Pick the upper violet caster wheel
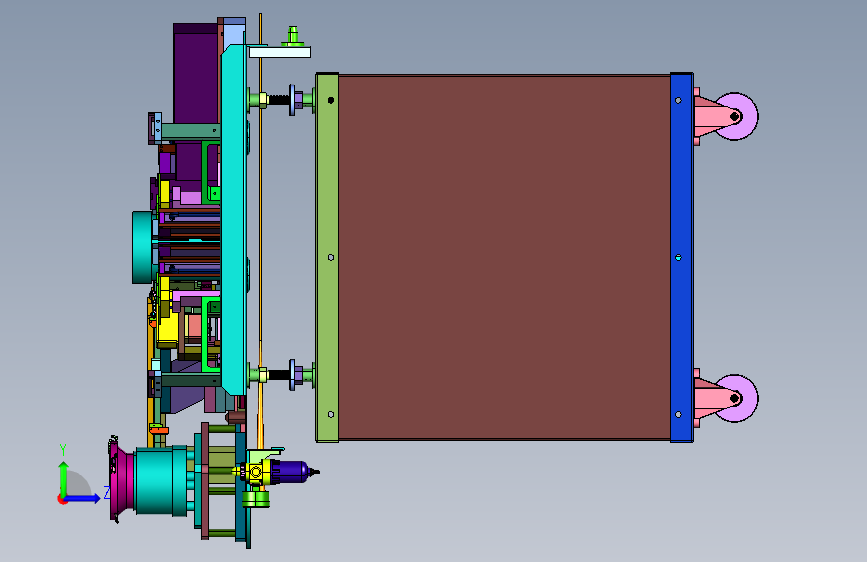This screenshot has height=562, width=867. [739, 117]
